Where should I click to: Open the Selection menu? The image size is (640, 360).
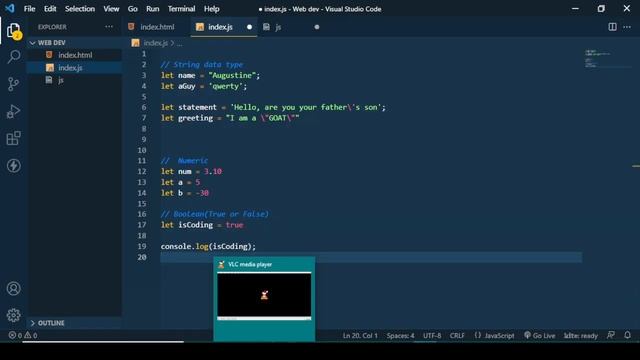(80, 9)
